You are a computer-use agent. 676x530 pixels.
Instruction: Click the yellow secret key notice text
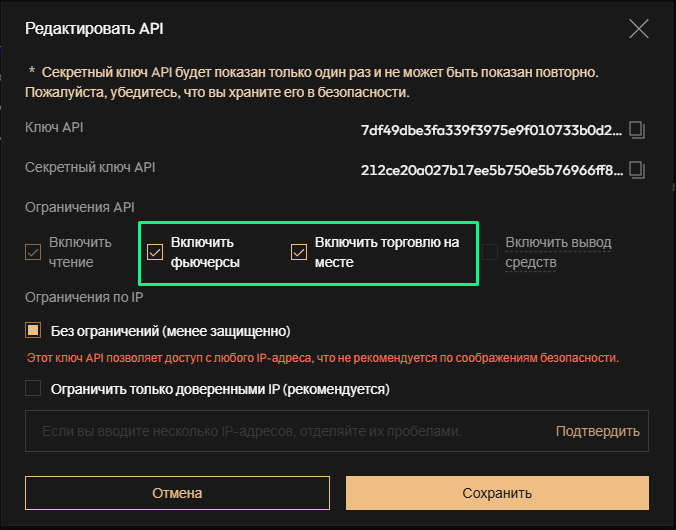tap(320, 82)
